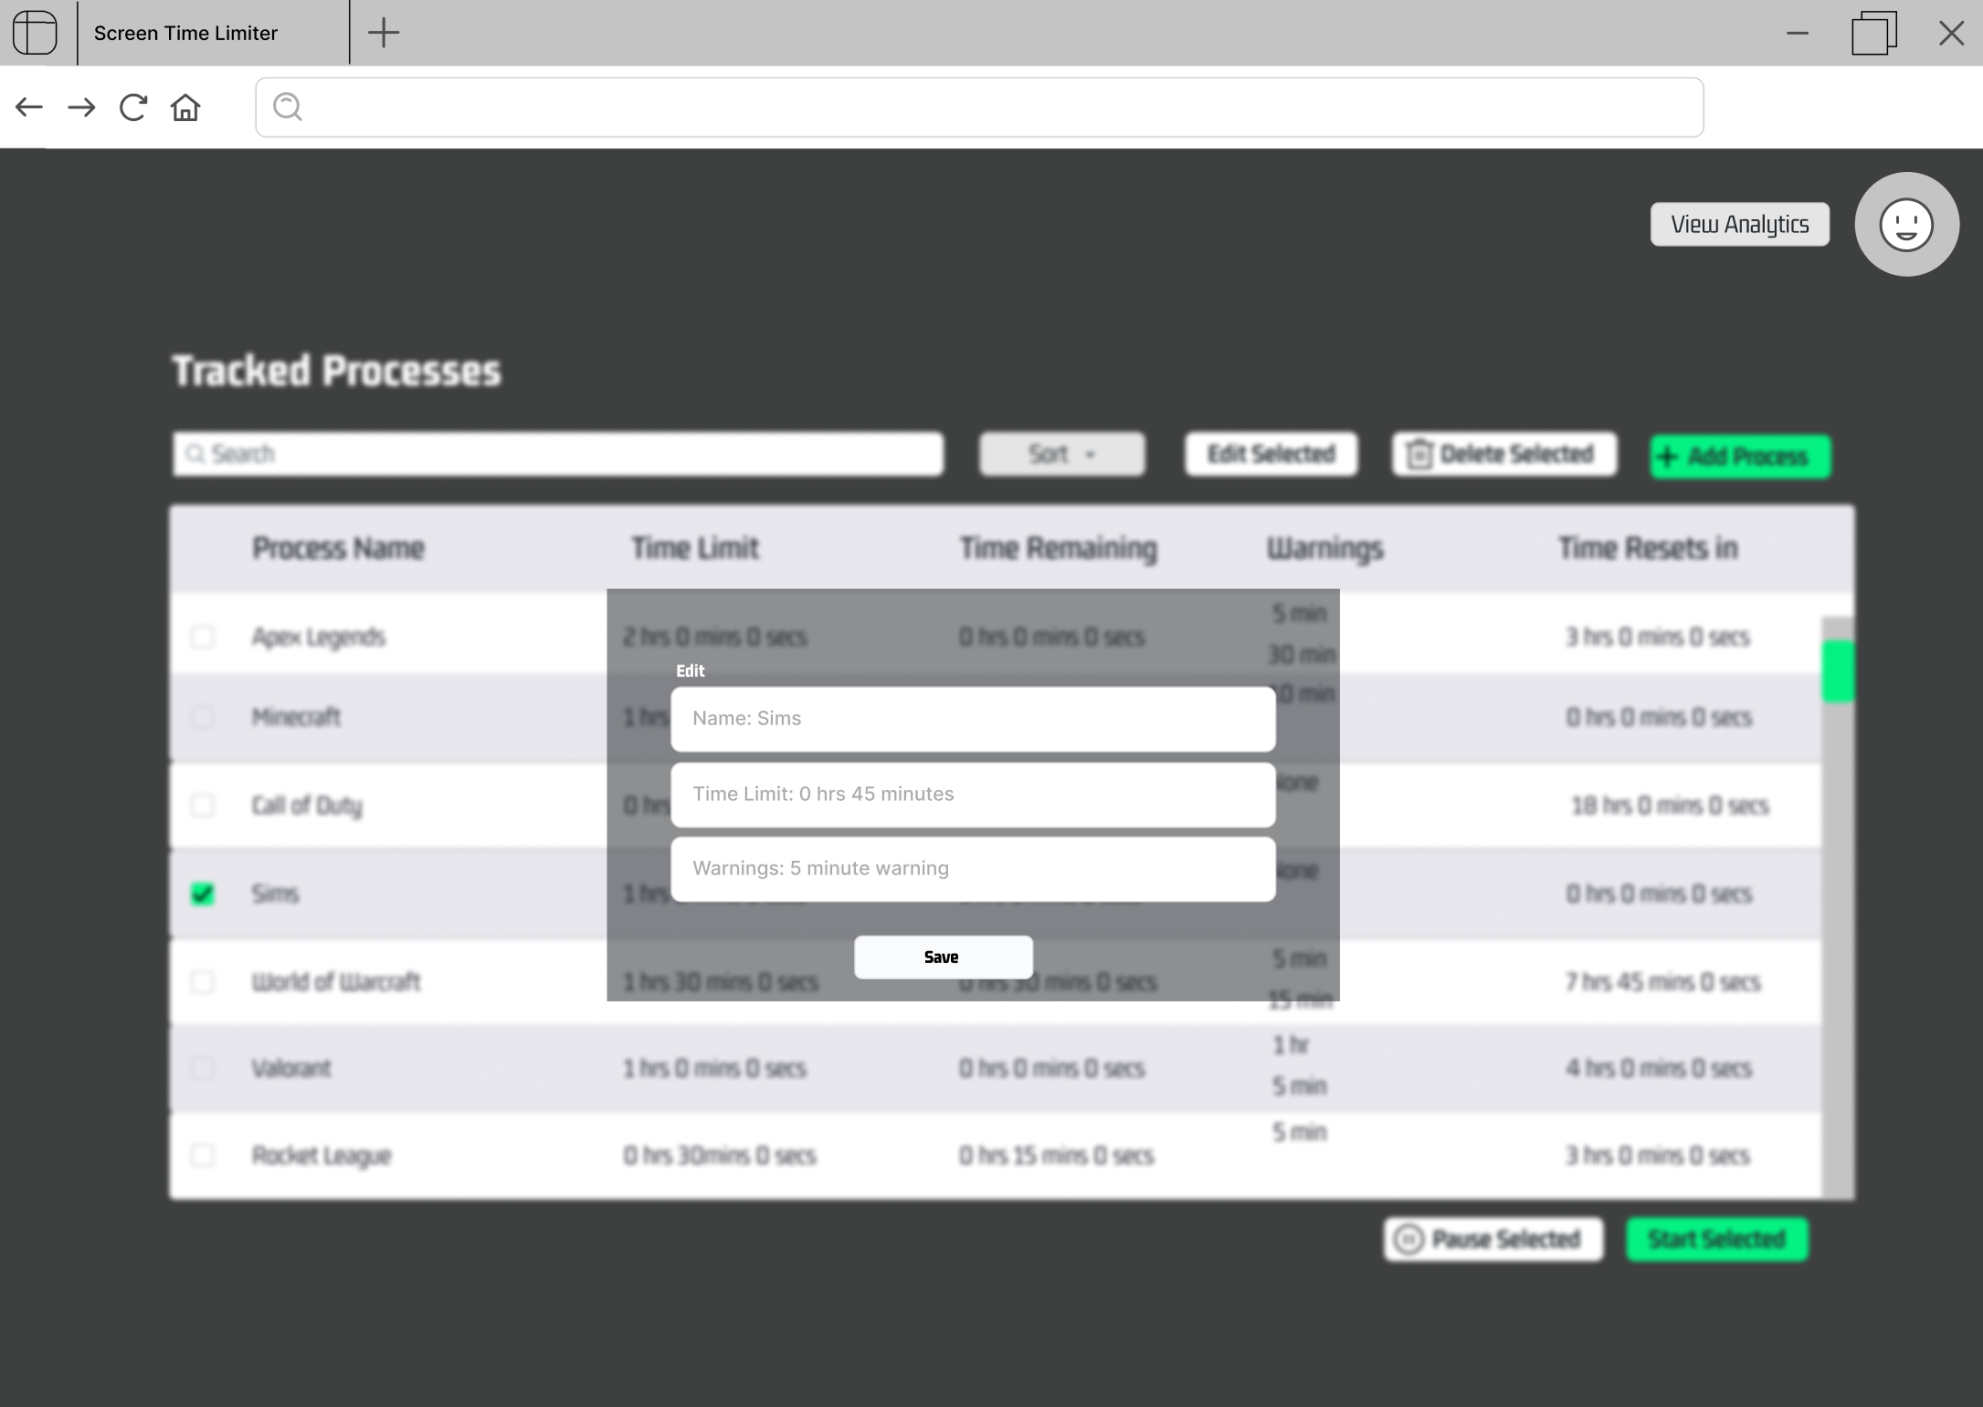Open a new tab with the plus icon
Image resolution: width=1983 pixels, height=1407 pixels.
383,32
